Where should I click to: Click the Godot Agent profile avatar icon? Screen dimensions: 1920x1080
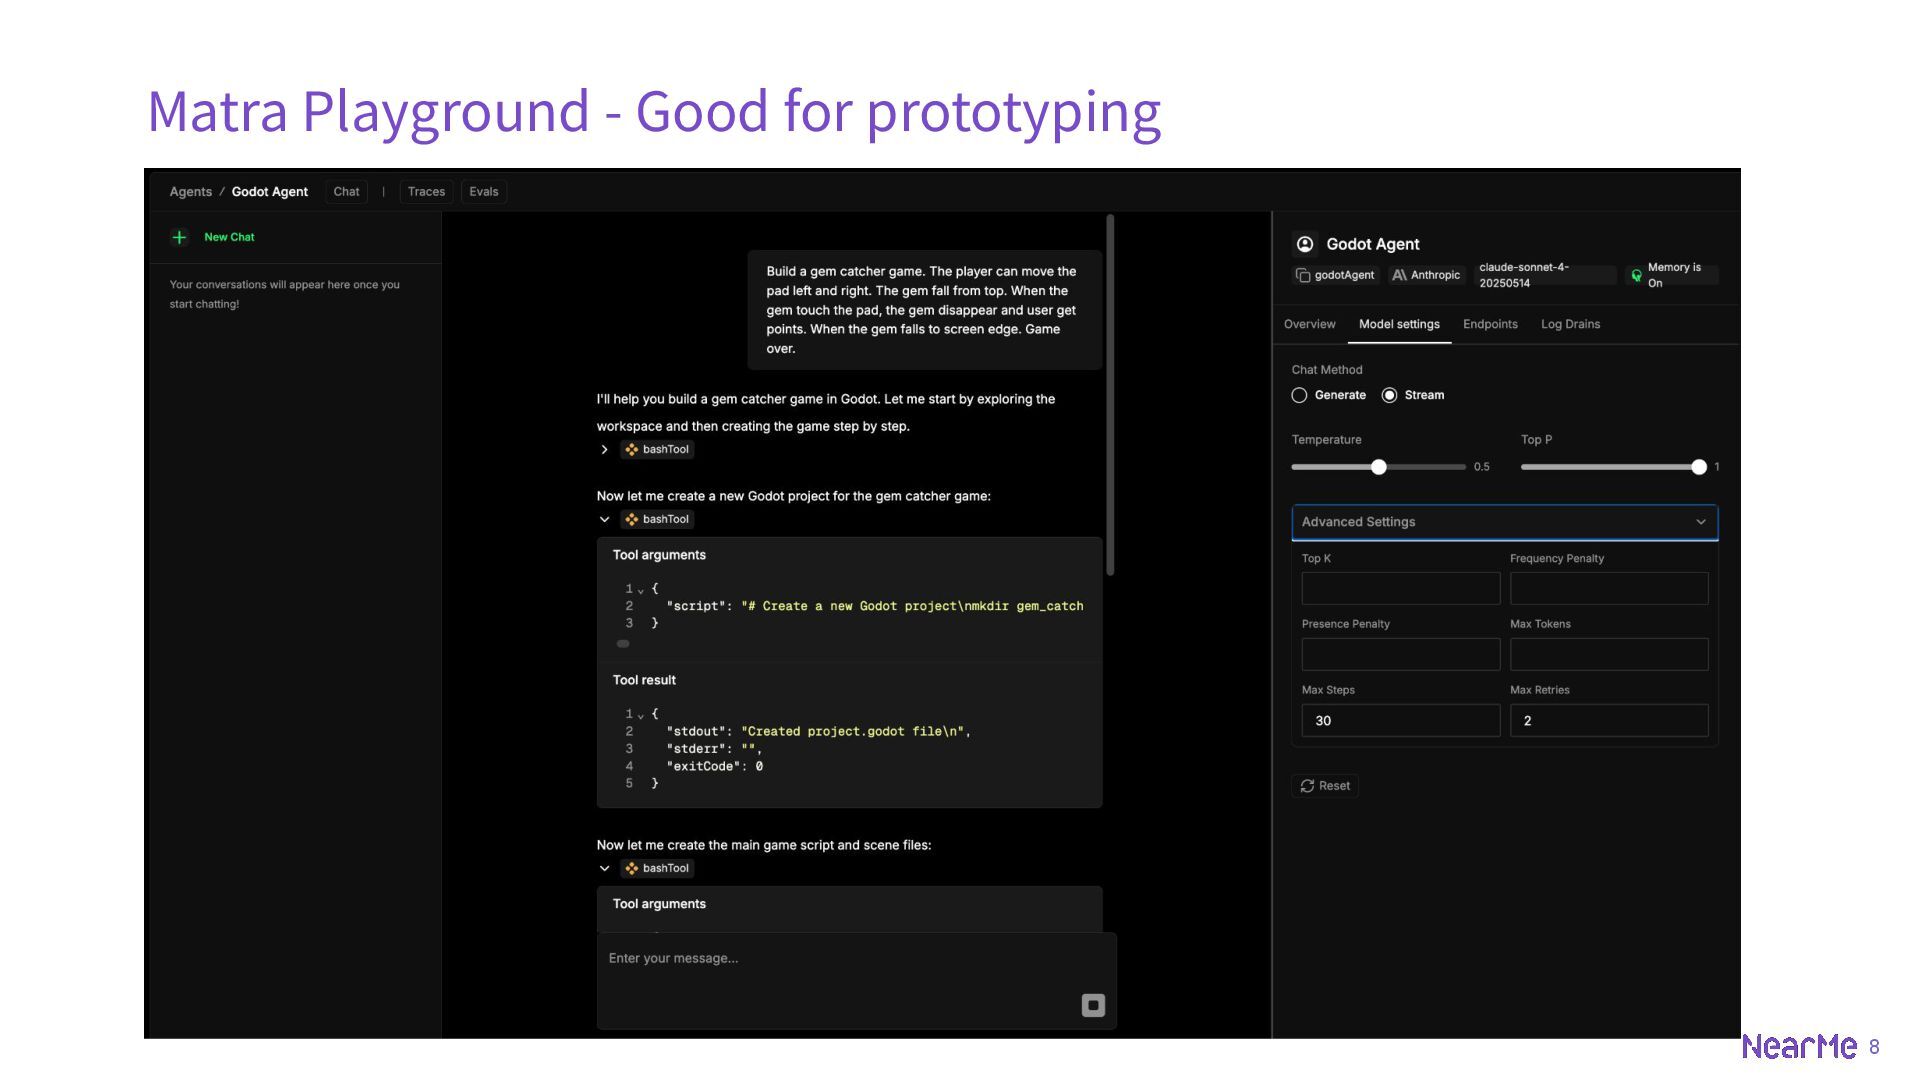click(x=1305, y=244)
